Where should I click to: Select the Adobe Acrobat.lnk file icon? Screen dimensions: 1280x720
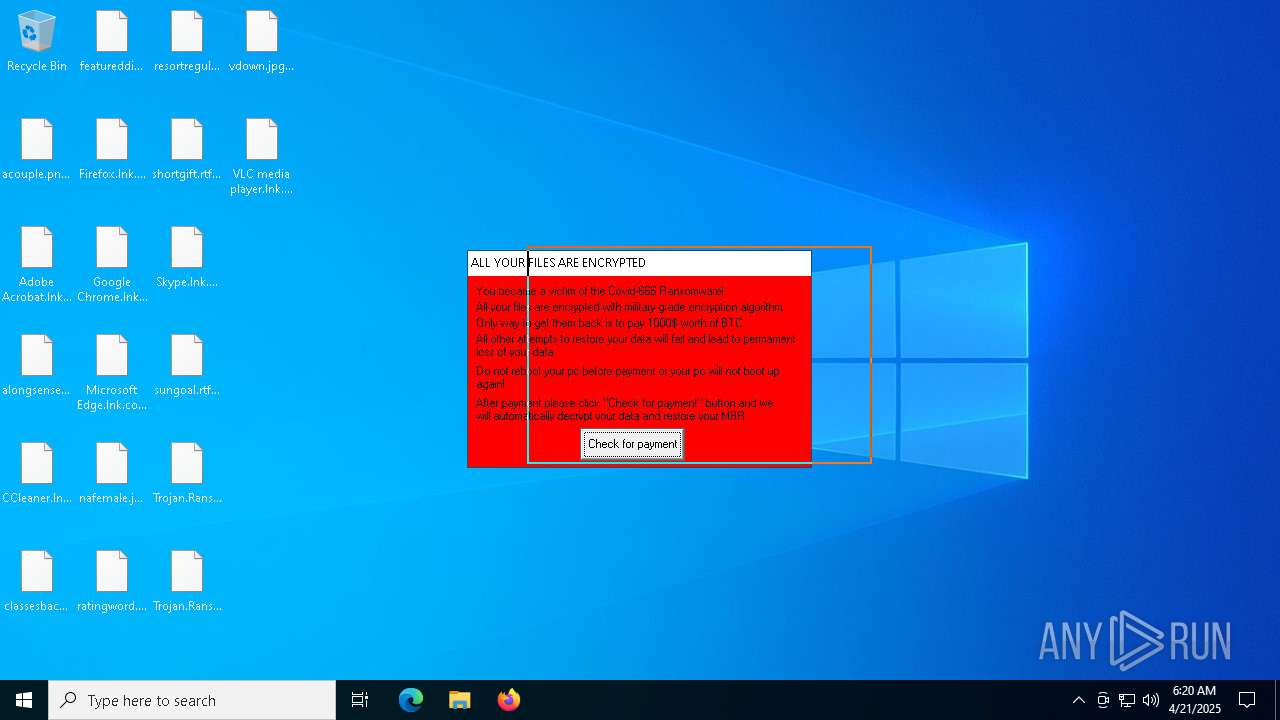(x=37, y=264)
